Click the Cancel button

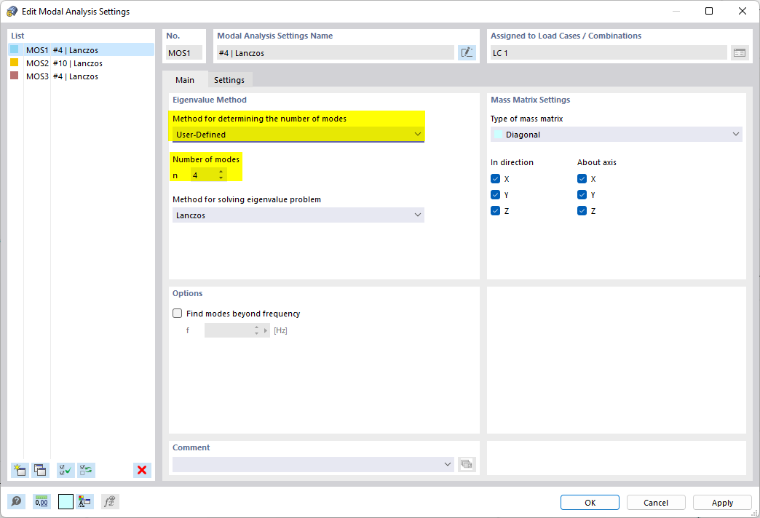[x=656, y=502]
